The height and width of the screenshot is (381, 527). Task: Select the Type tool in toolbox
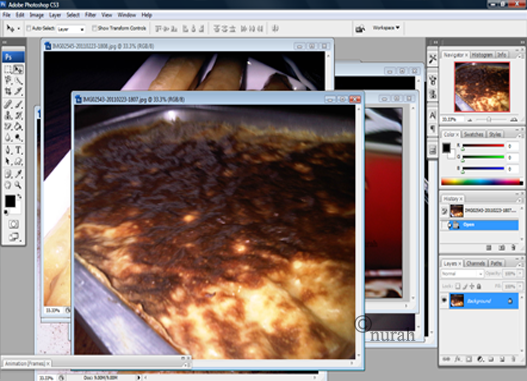point(18,150)
